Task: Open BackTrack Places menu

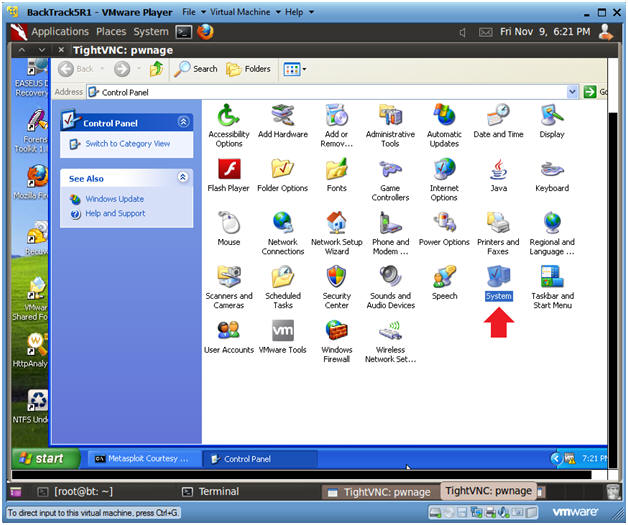Action: coord(111,32)
